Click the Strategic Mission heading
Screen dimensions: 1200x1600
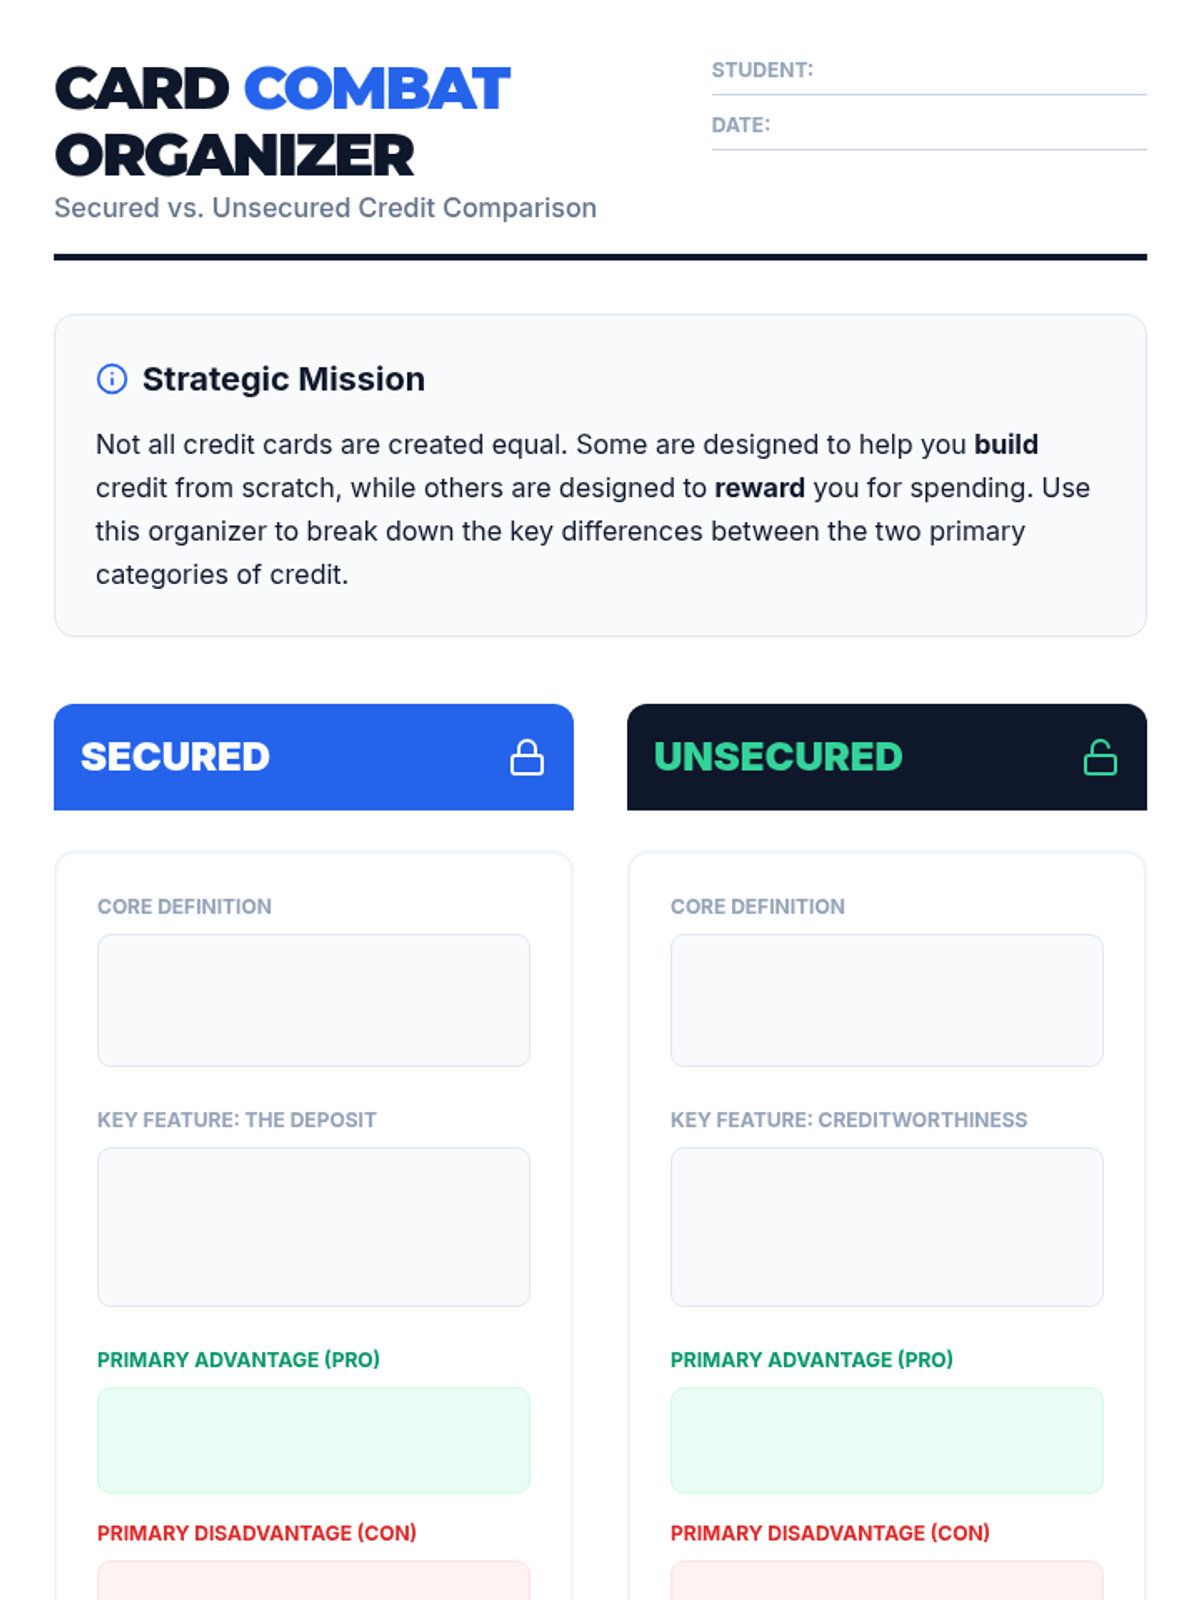point(283,379)
